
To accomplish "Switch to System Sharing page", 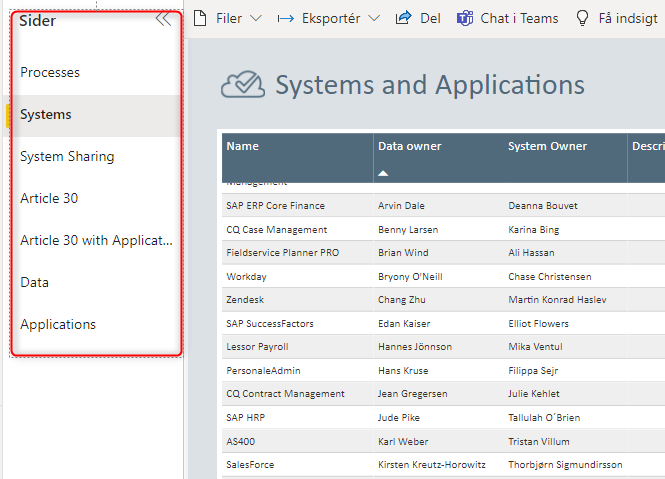I will click(x=67, y=157).
